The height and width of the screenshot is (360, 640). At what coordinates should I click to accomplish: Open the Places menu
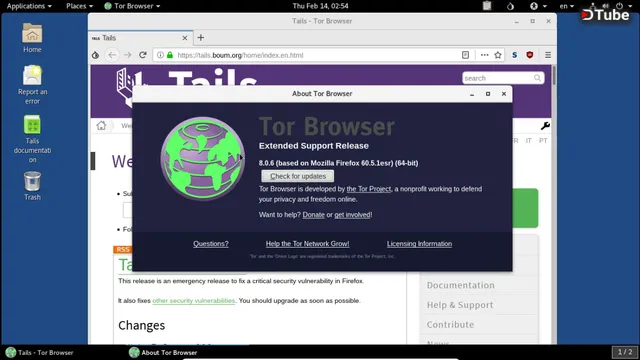click(80, 6)
